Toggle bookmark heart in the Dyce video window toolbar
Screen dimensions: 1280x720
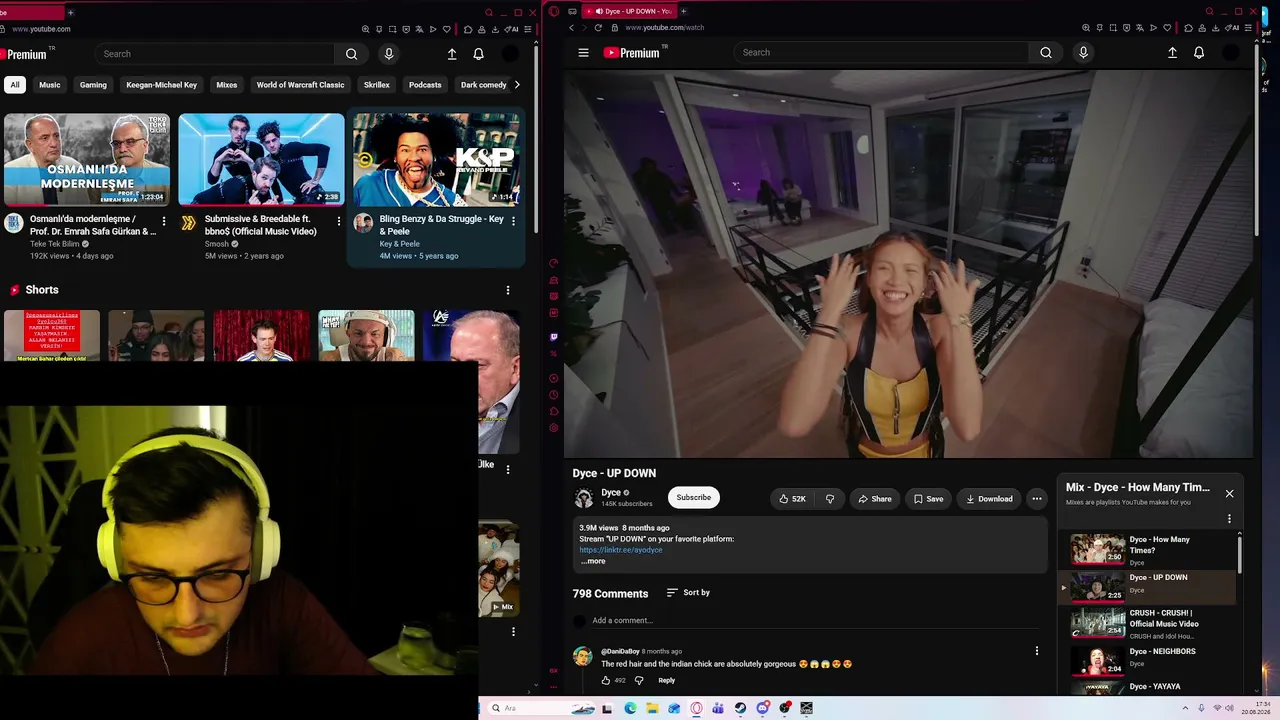[1167, 28]
